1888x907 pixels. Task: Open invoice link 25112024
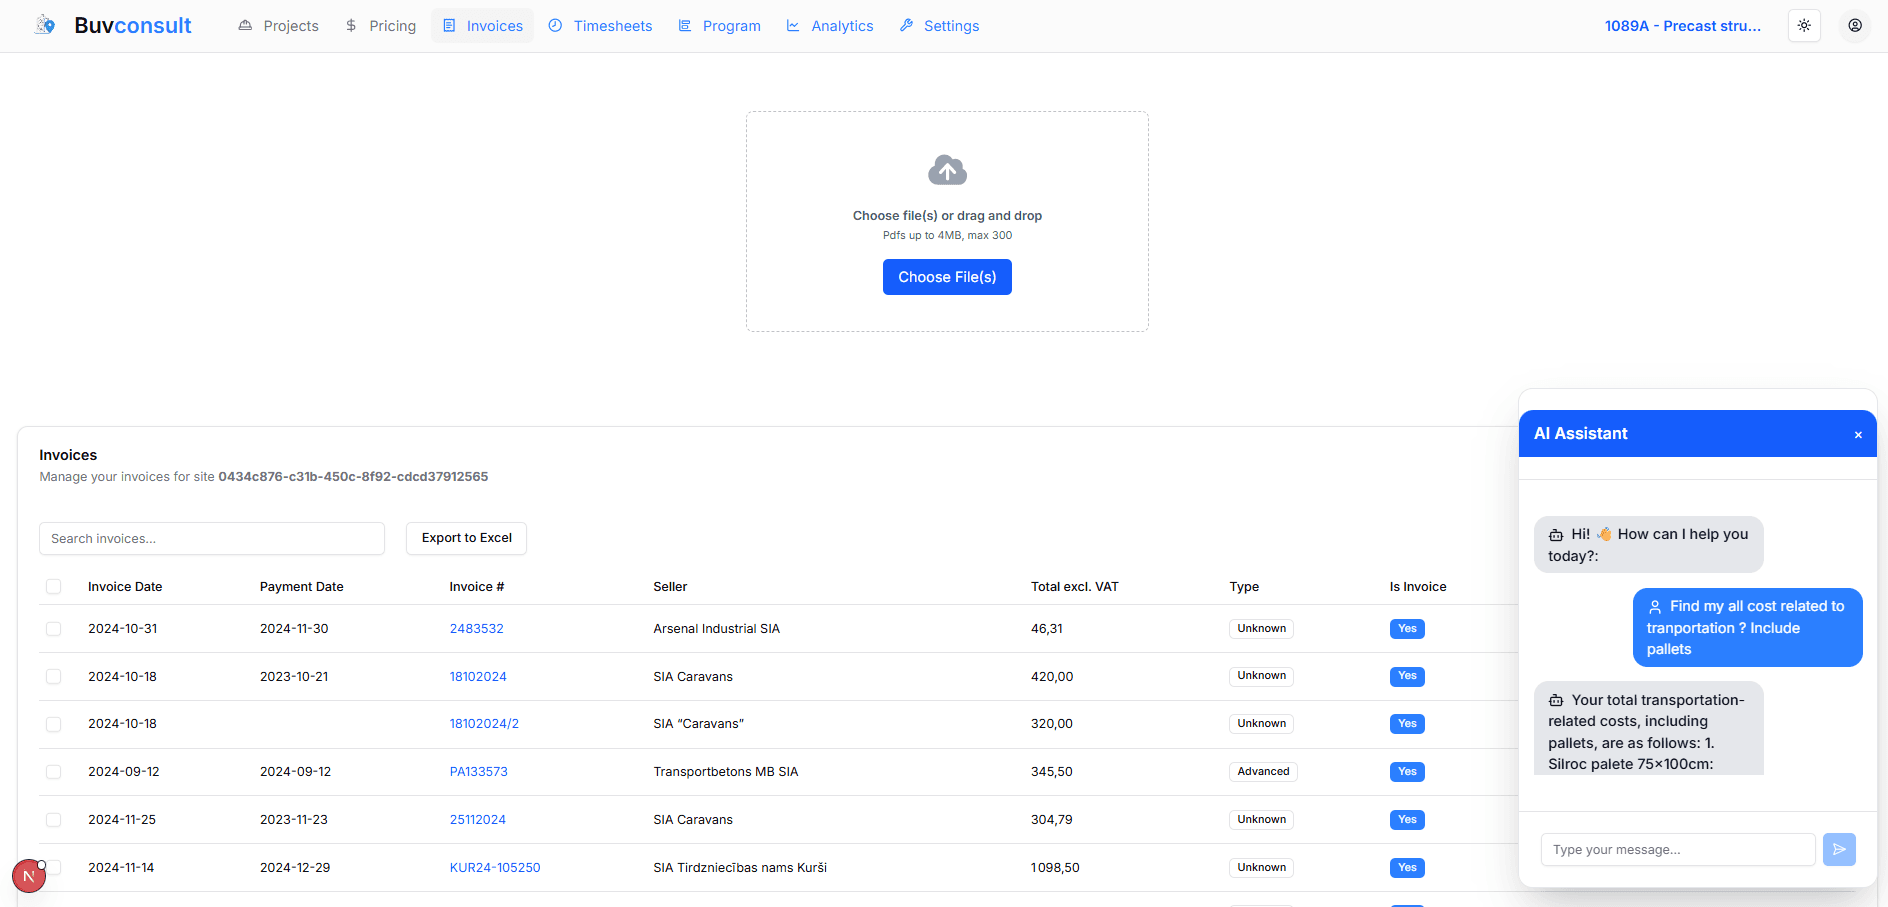pyautogui.click(x=478, y=820)
